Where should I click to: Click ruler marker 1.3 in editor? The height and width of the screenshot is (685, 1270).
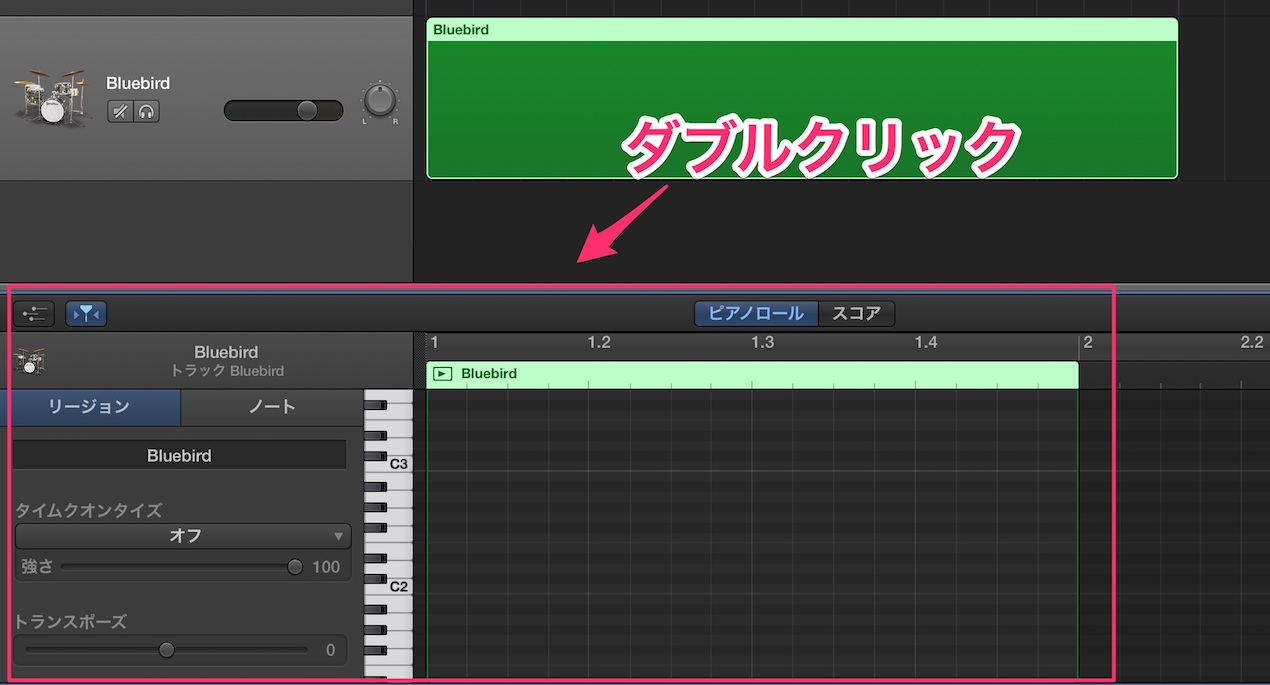(763, 343)
